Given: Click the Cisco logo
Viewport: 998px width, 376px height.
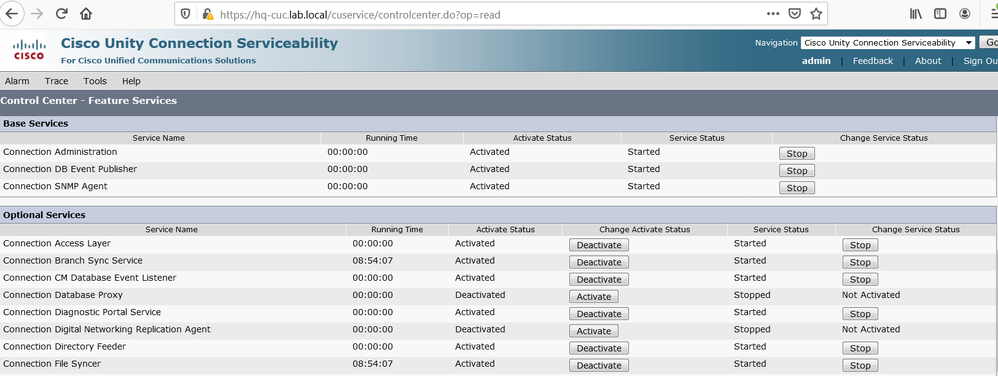Looking at the screenshot, I should (x=29, y=50).
